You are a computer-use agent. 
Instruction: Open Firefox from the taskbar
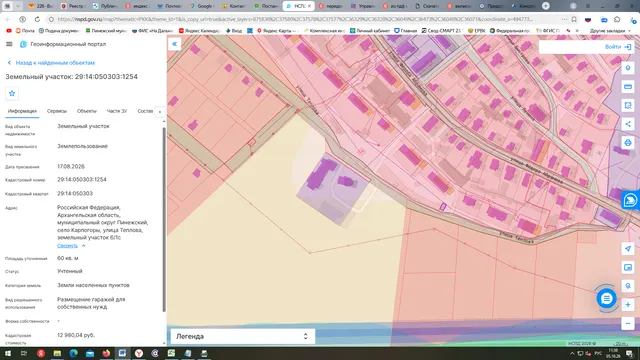(x=106, y=353)
